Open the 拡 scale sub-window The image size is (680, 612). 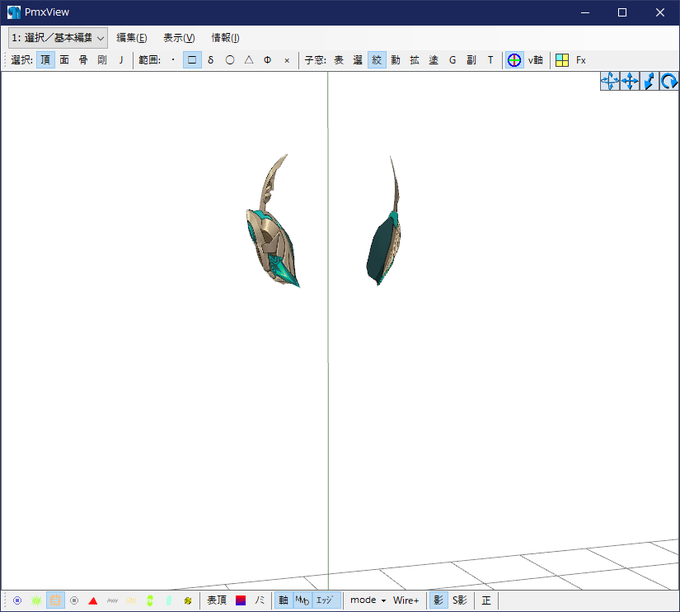click(x=415, y=60)
